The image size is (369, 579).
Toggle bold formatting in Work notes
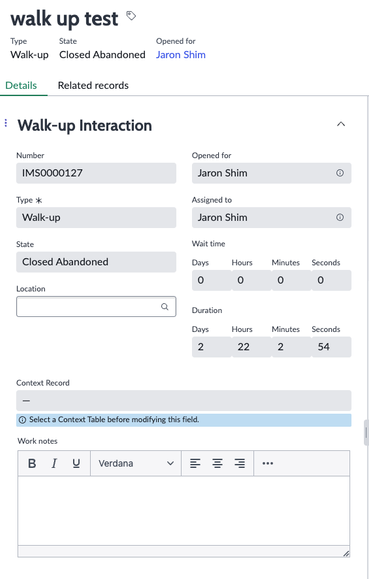[32, 463]
